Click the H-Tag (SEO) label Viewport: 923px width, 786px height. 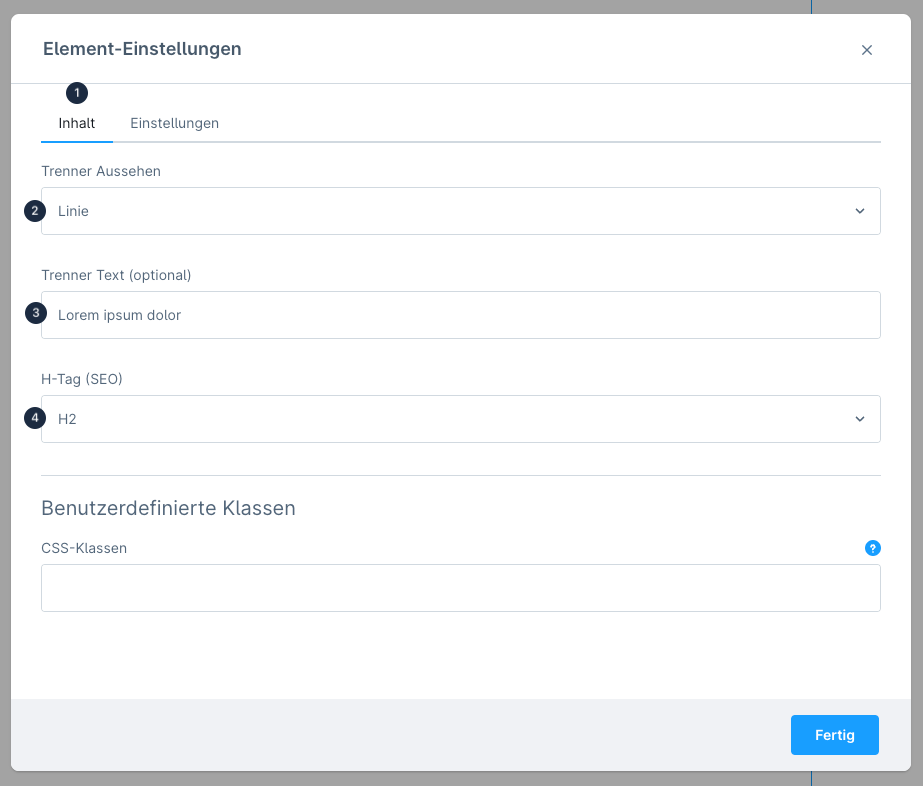(x=82, y=379)
